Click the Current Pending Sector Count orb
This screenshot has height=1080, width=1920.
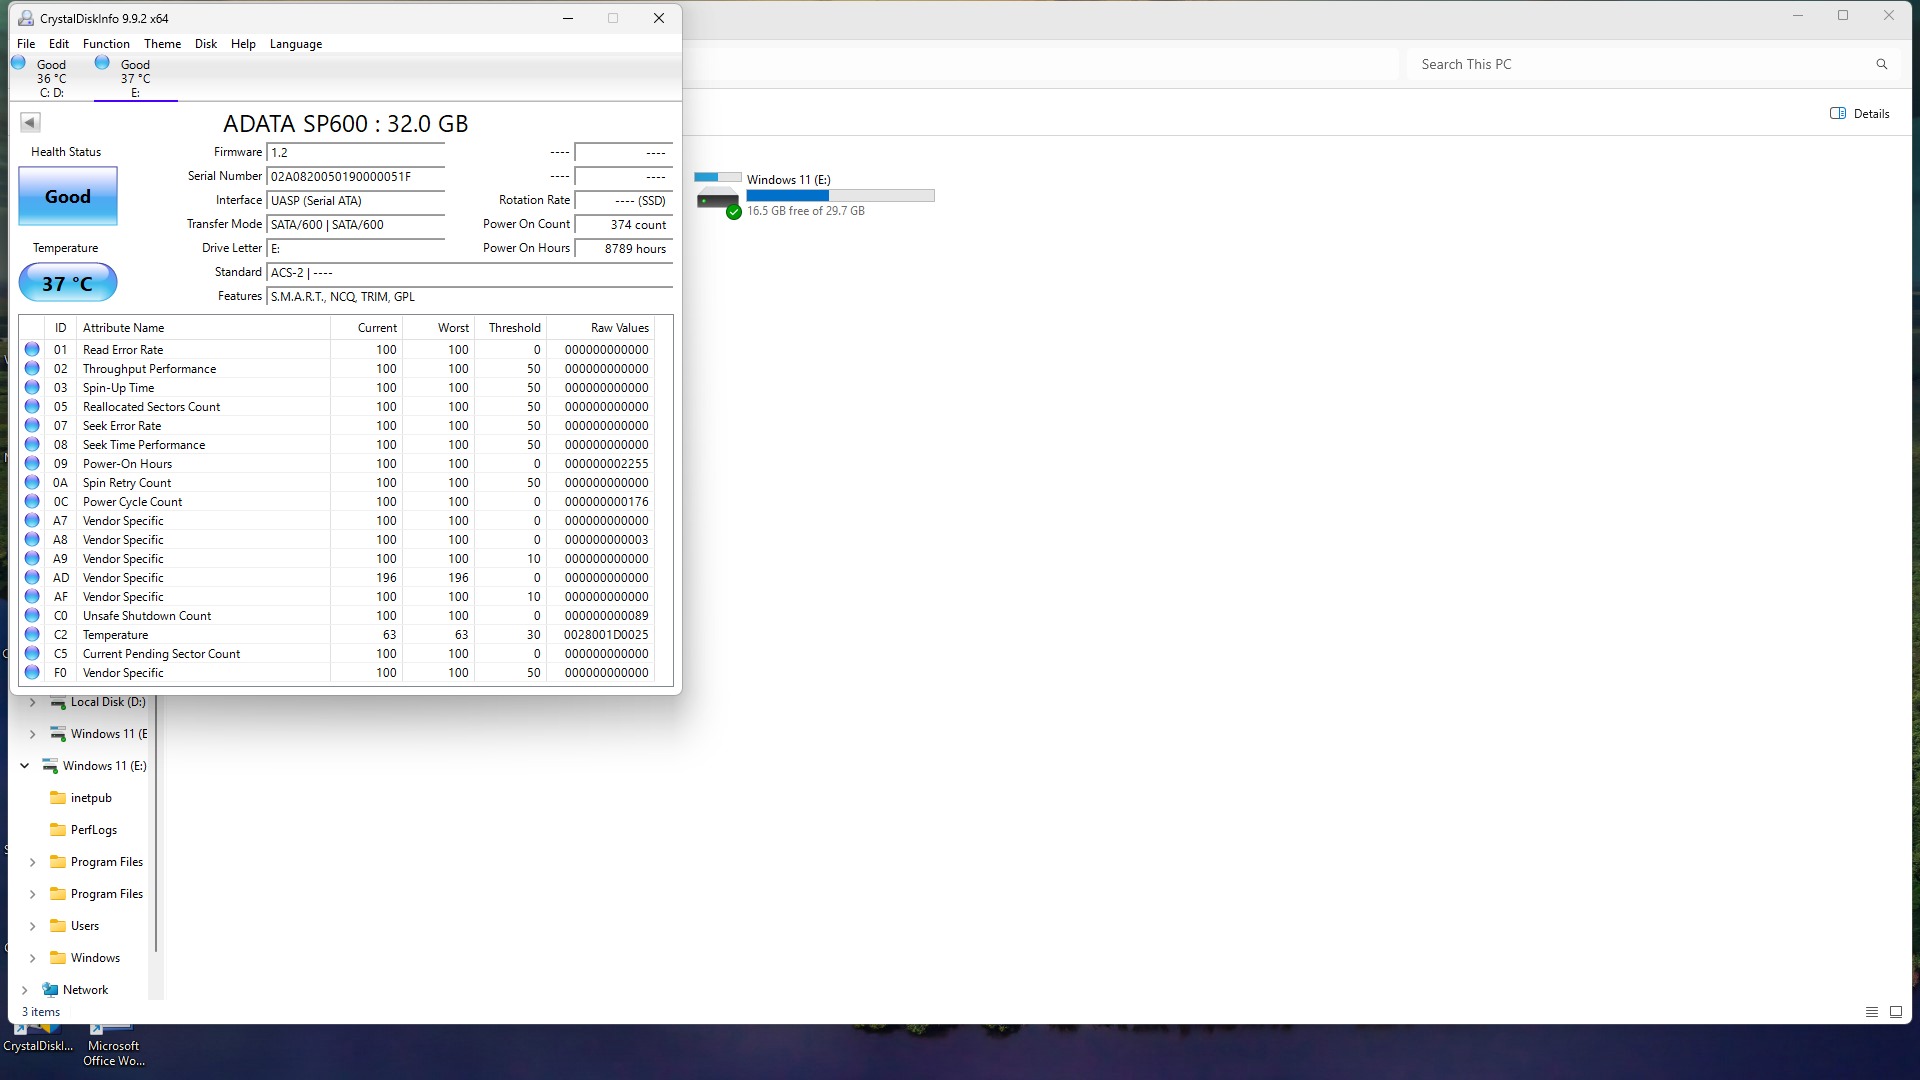32,654
